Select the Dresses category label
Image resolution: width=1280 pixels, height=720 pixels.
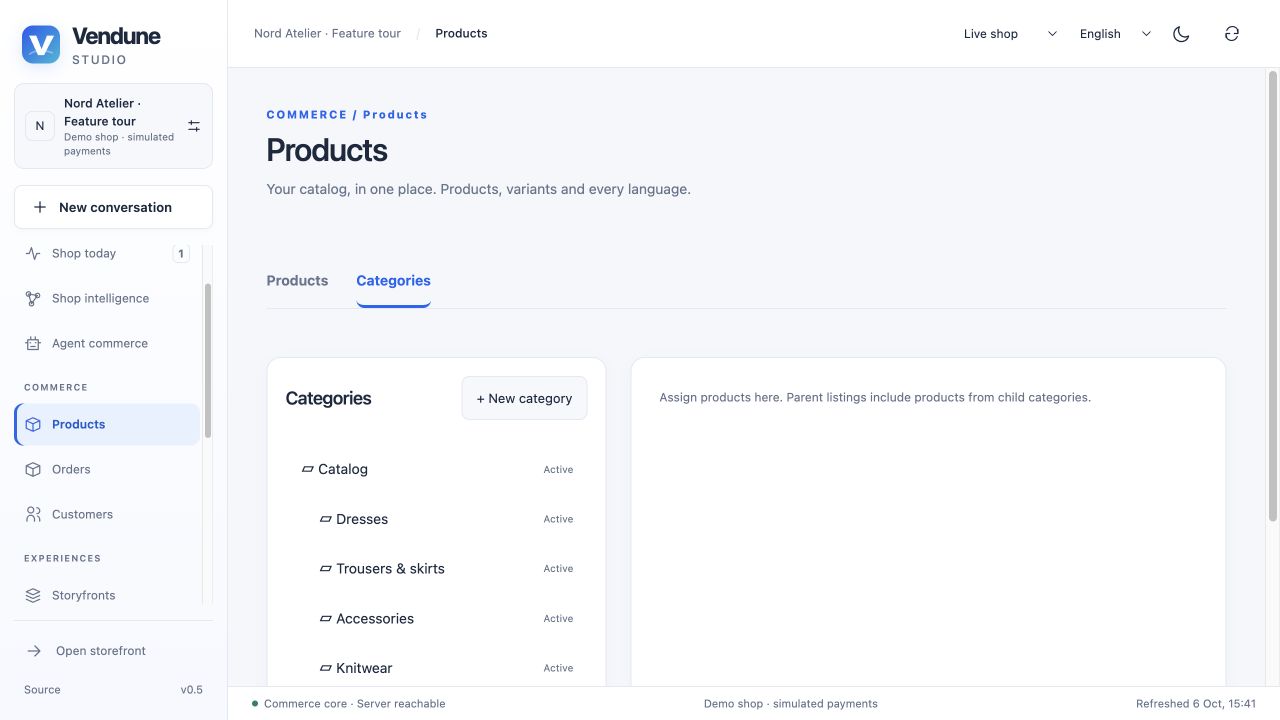pyautogui.click(x=362, y=519)
